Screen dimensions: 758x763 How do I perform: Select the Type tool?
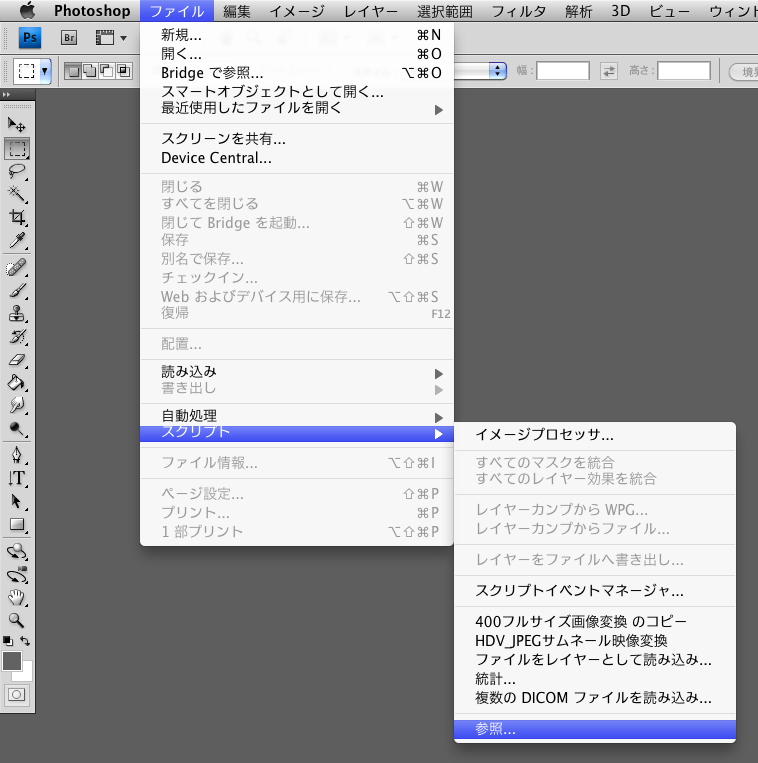(x=17, y=478)
